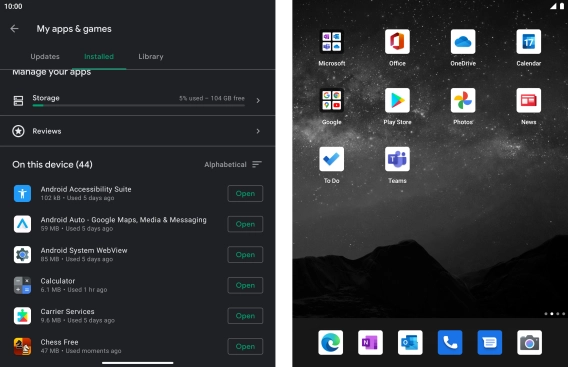Go back from My apps & games

point(14,29)
